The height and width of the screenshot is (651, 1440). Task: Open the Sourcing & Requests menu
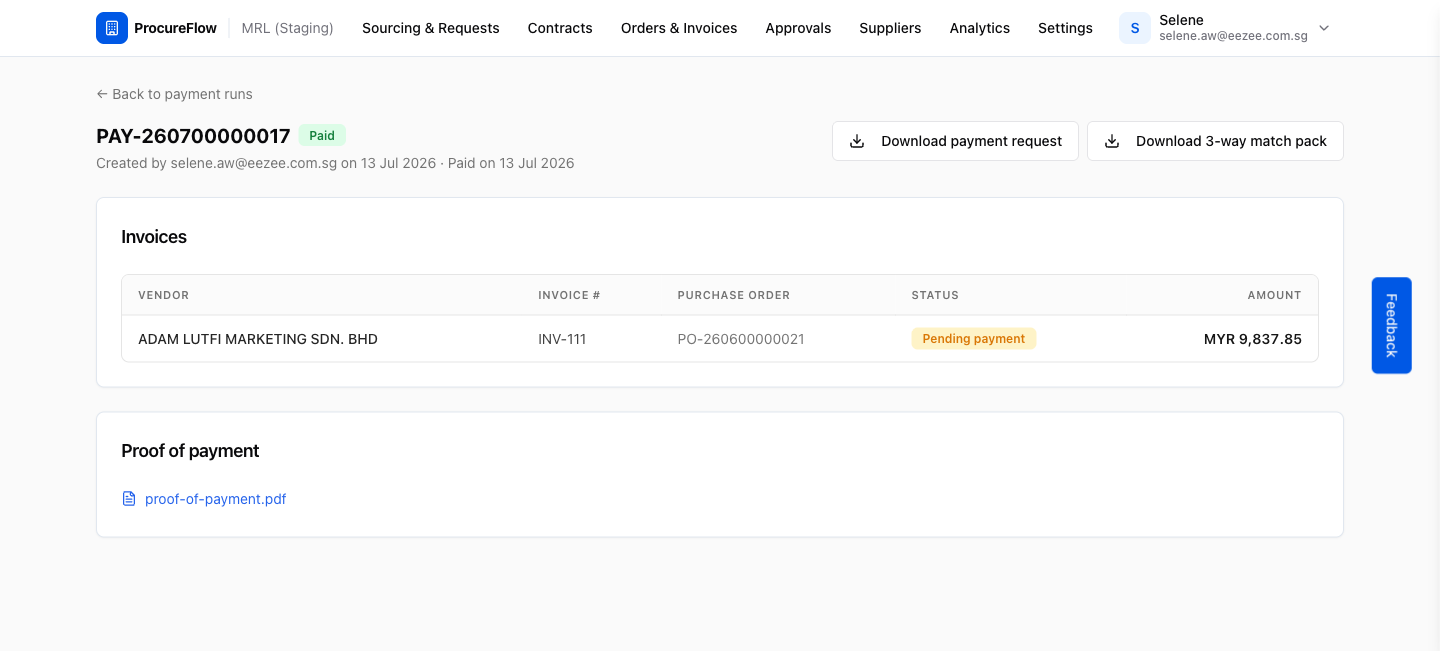[431, 28]
